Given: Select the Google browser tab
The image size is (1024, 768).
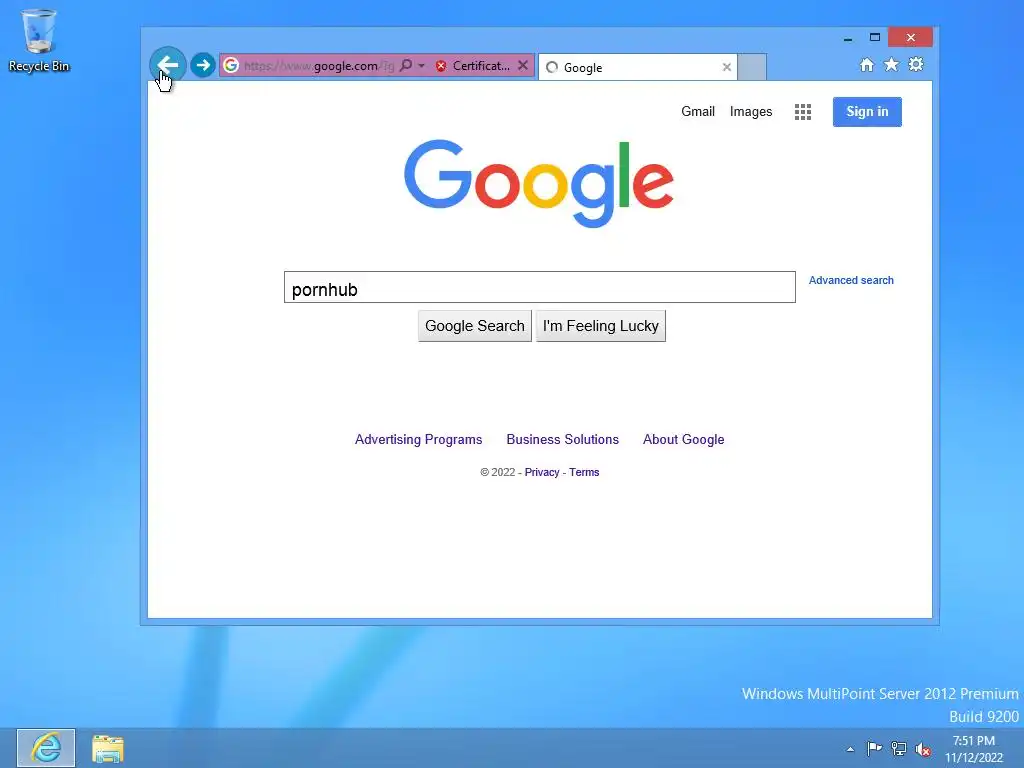Looking at the screenshot, I should coord(637,67).
